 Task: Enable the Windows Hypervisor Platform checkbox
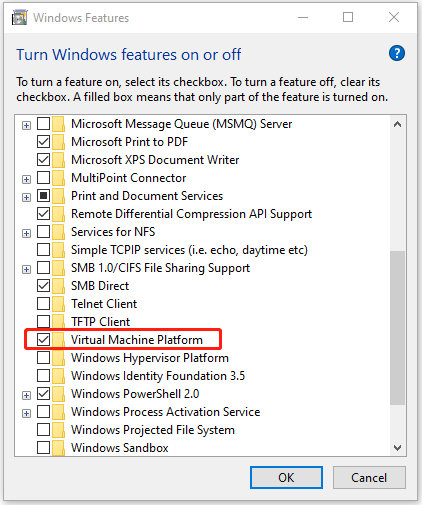click(43, 358)
